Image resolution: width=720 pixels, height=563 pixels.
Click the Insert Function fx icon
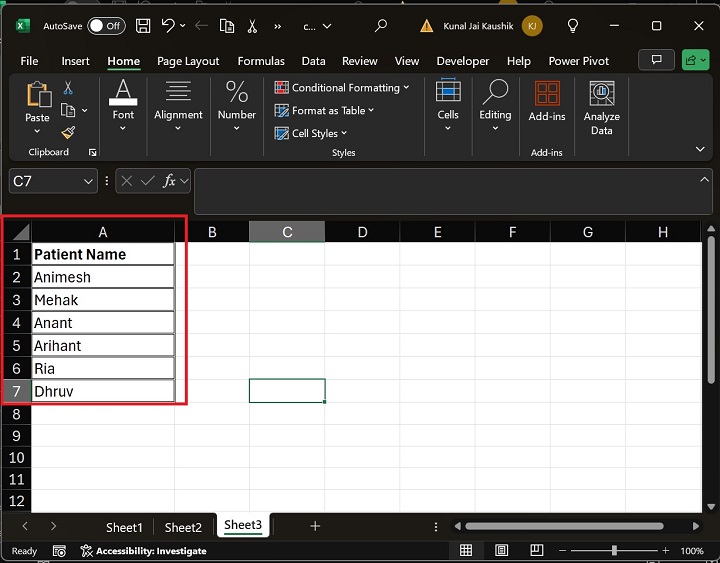point(171,181)
